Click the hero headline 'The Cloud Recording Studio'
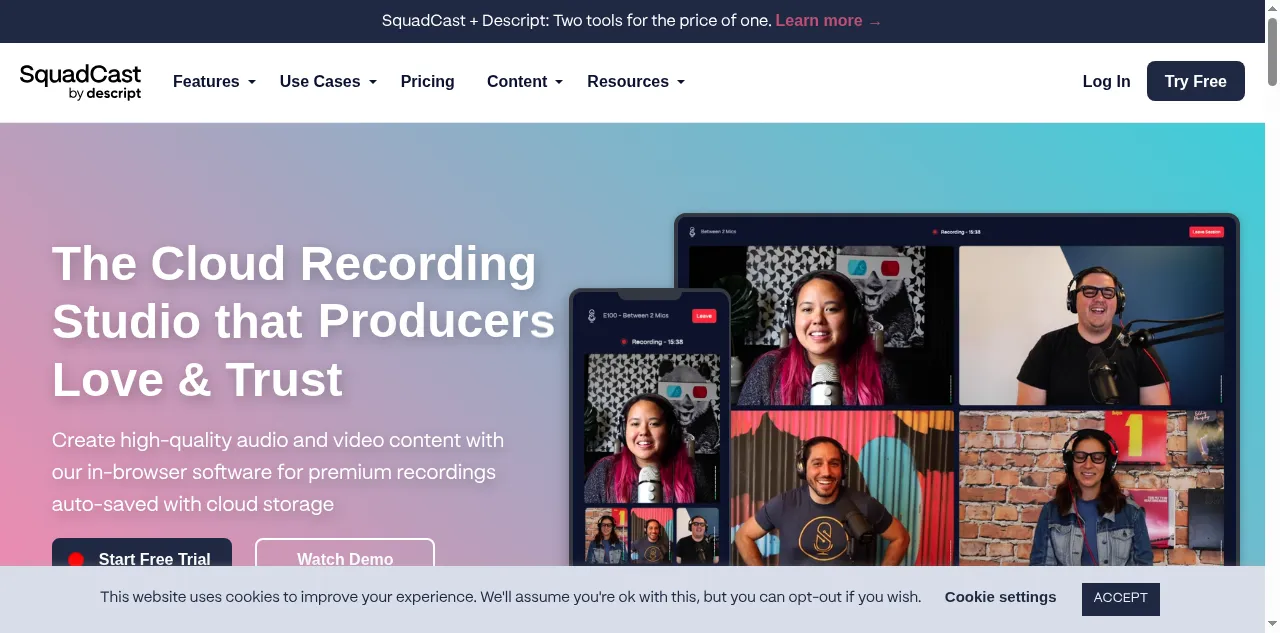 pyautogui.click(x=303, y=321)
